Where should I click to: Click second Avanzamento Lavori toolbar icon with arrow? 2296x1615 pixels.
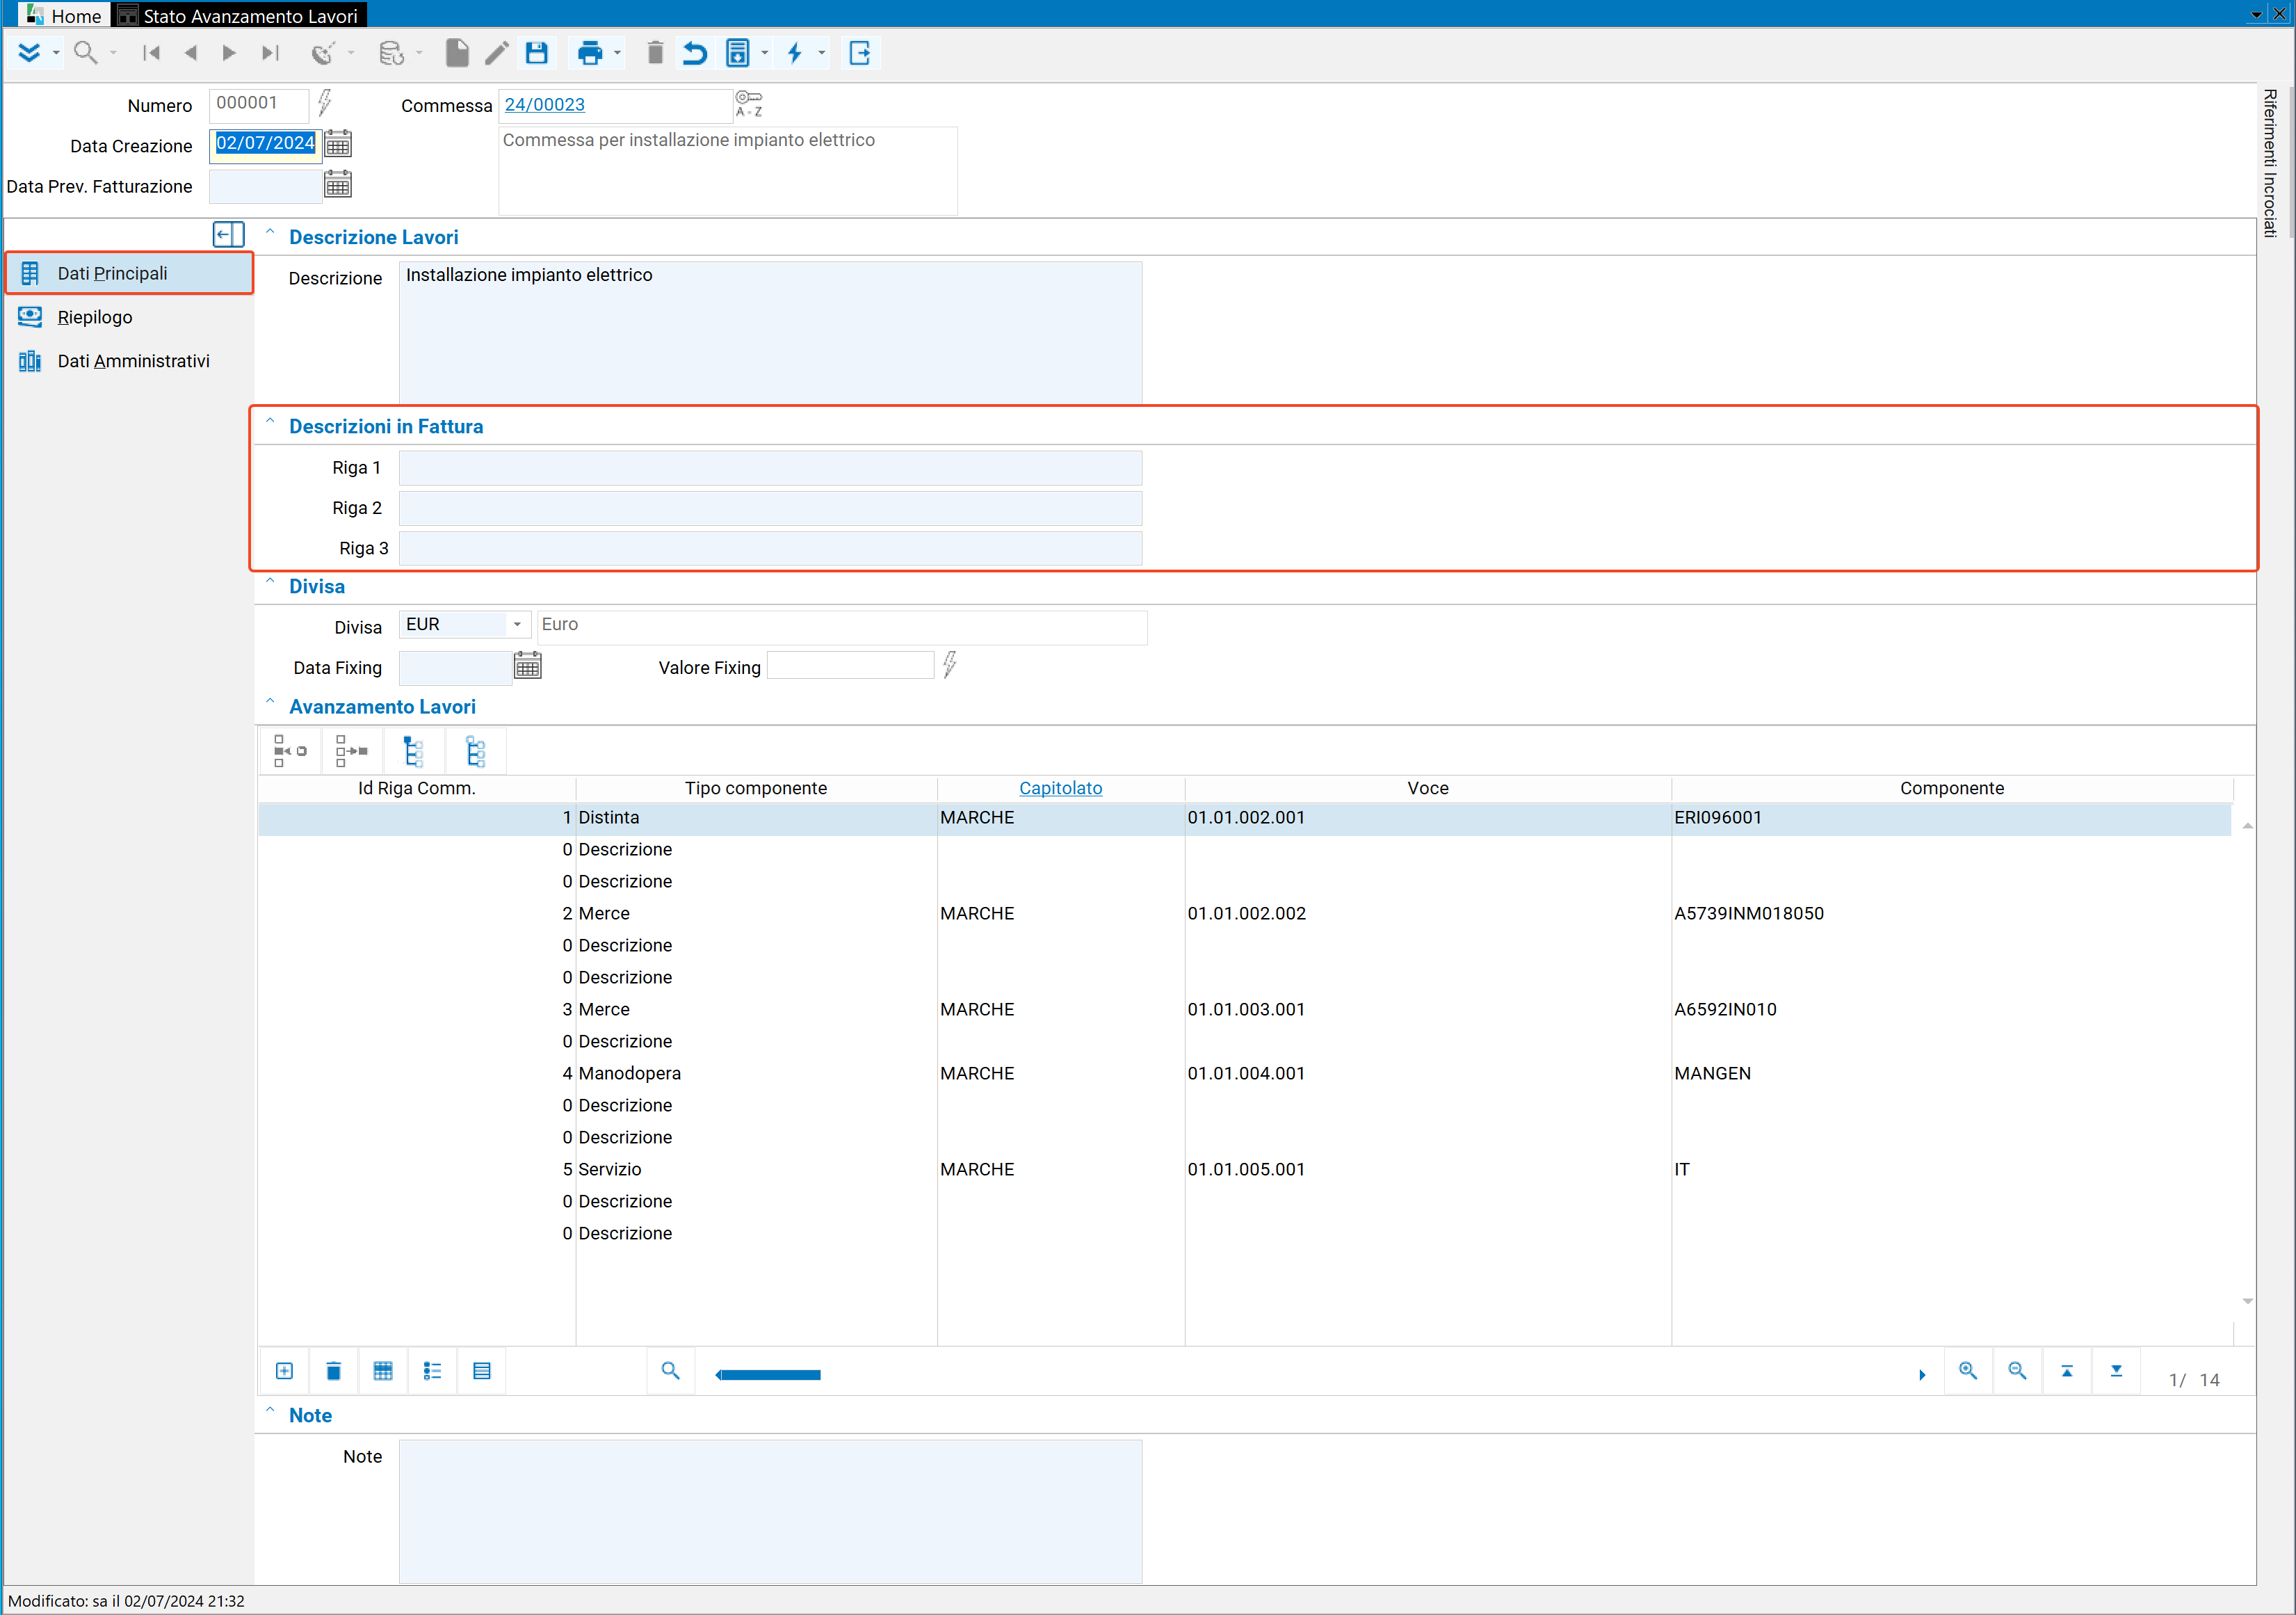click(x=352, y=751)
